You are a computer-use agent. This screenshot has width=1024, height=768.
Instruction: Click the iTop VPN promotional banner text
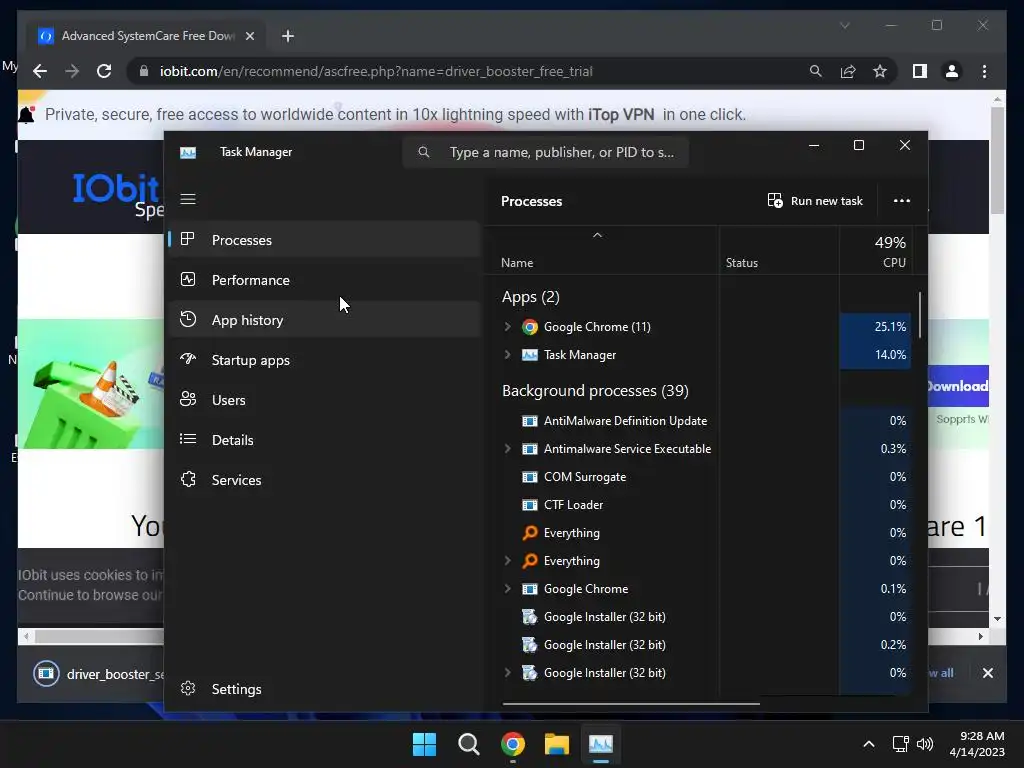pos(395,114)
